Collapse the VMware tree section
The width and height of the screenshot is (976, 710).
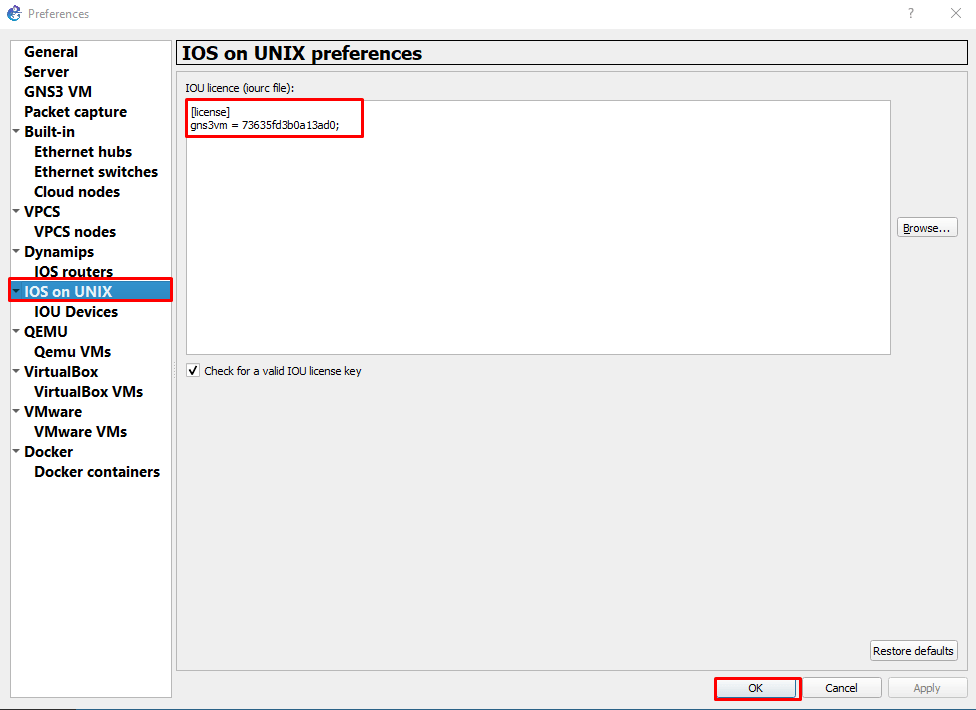point(16,411)
